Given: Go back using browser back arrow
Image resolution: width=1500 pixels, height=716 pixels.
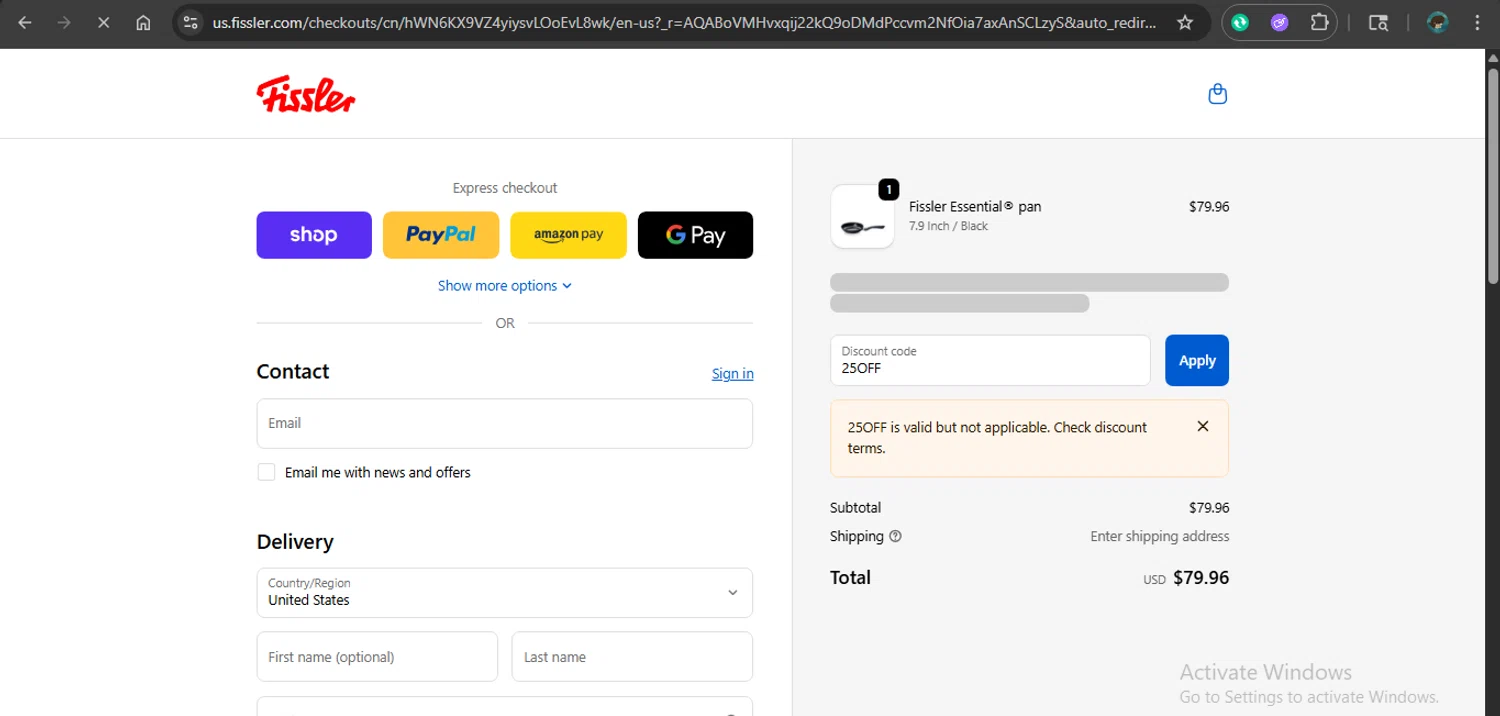Looking at the screenshot, I should coord(25,22).
